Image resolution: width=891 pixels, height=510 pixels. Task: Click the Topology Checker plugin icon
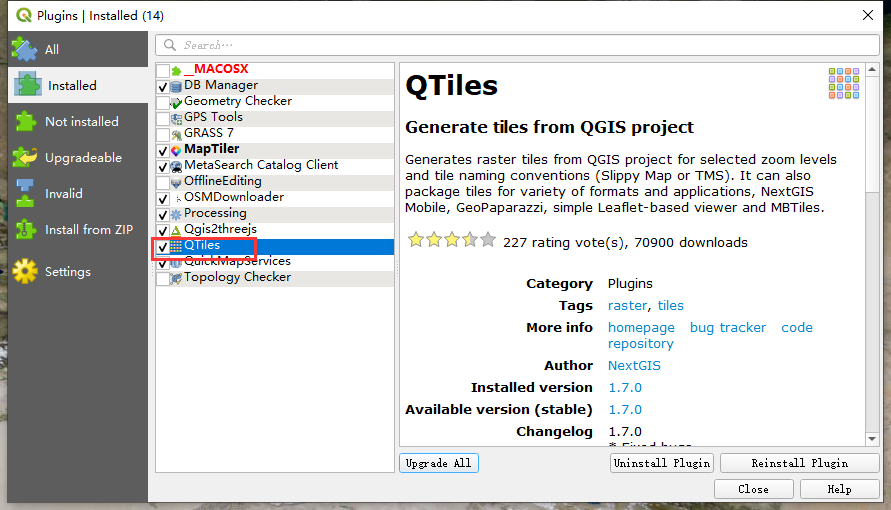point(176,278)
